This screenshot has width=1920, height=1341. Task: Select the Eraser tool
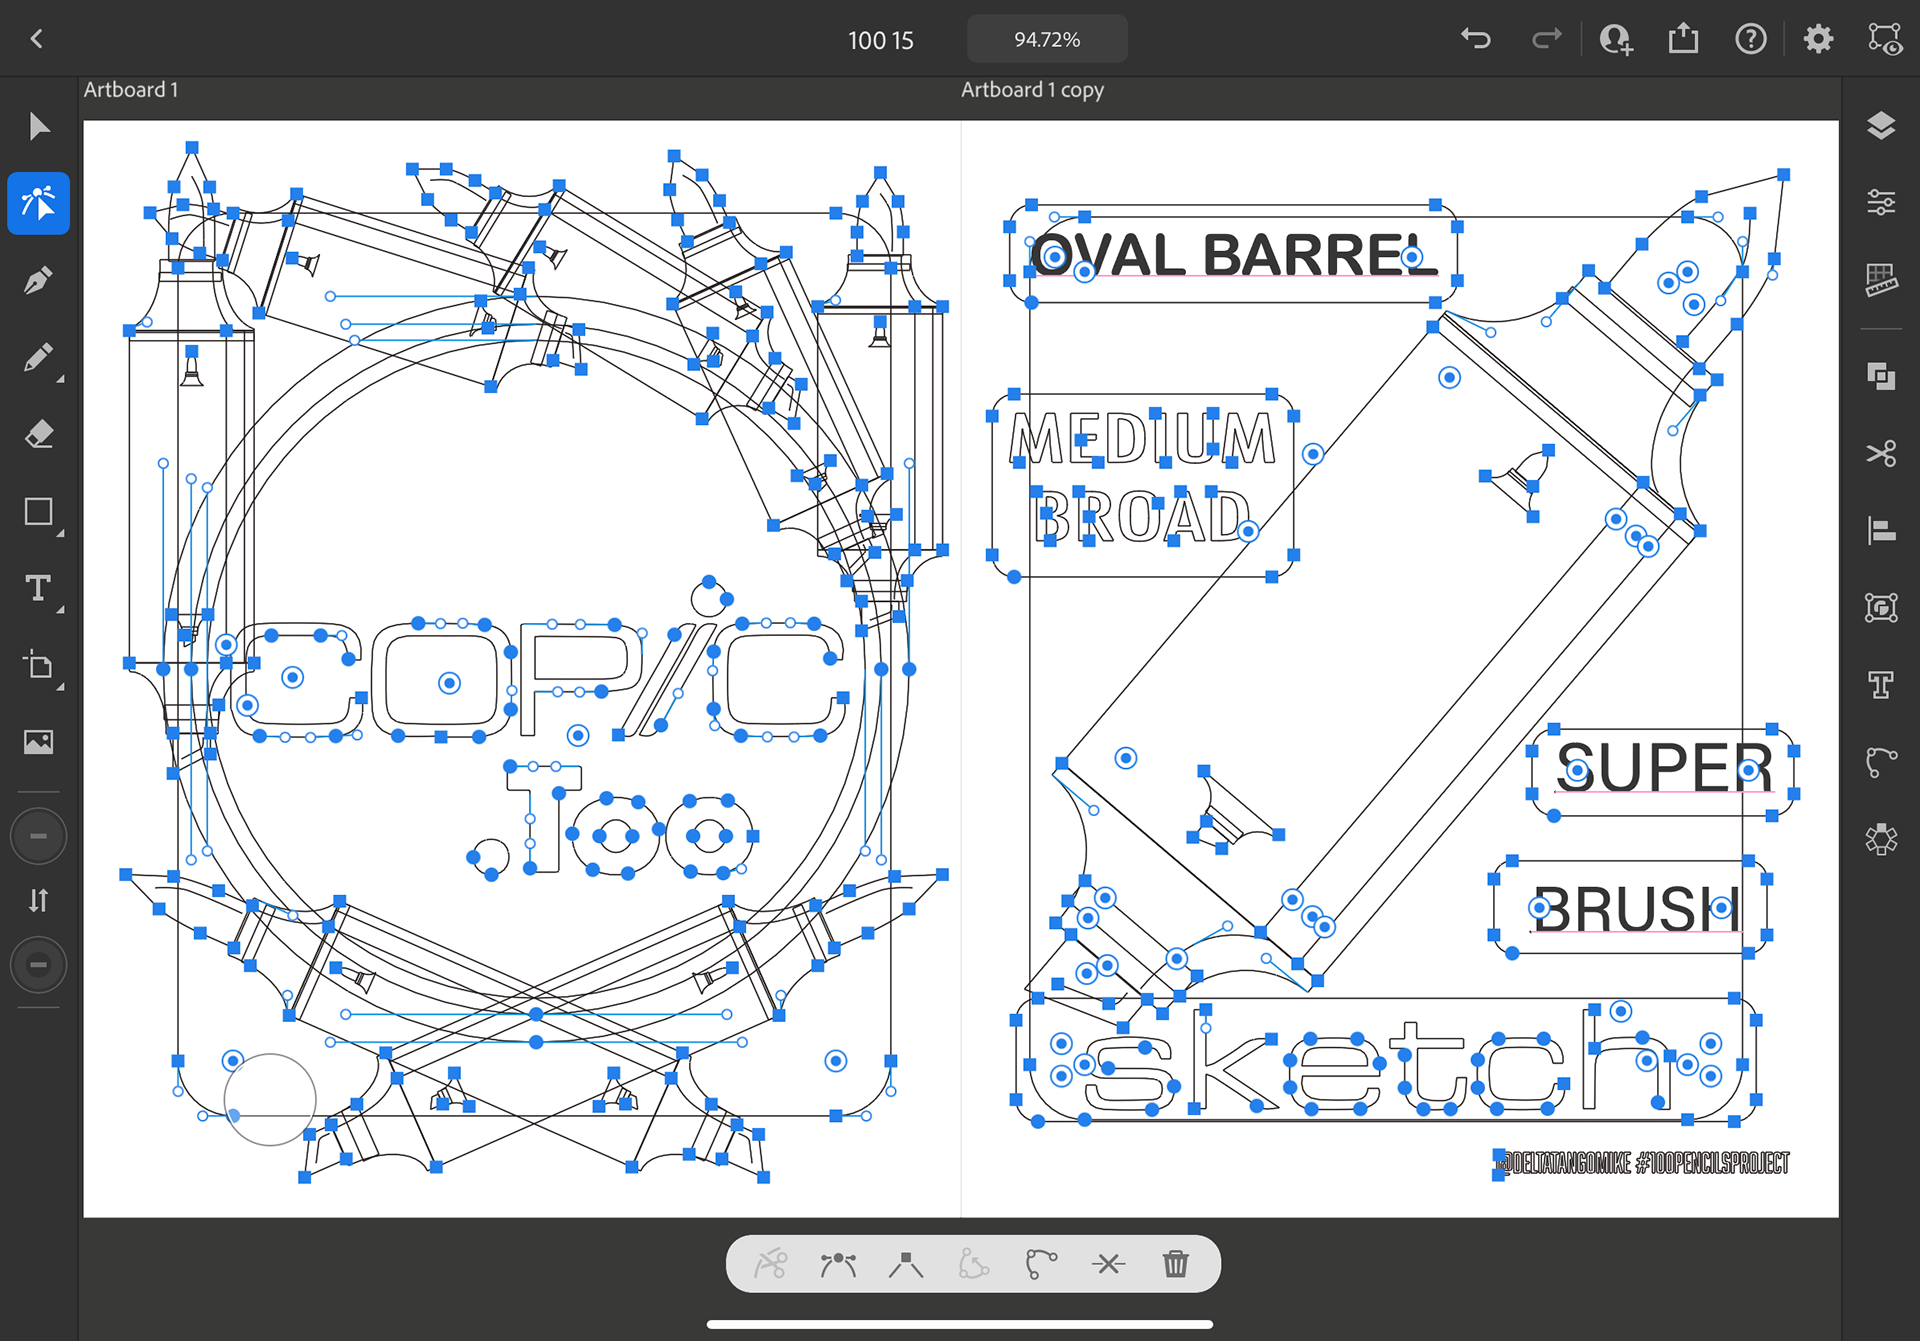click(x=39, y=435)
